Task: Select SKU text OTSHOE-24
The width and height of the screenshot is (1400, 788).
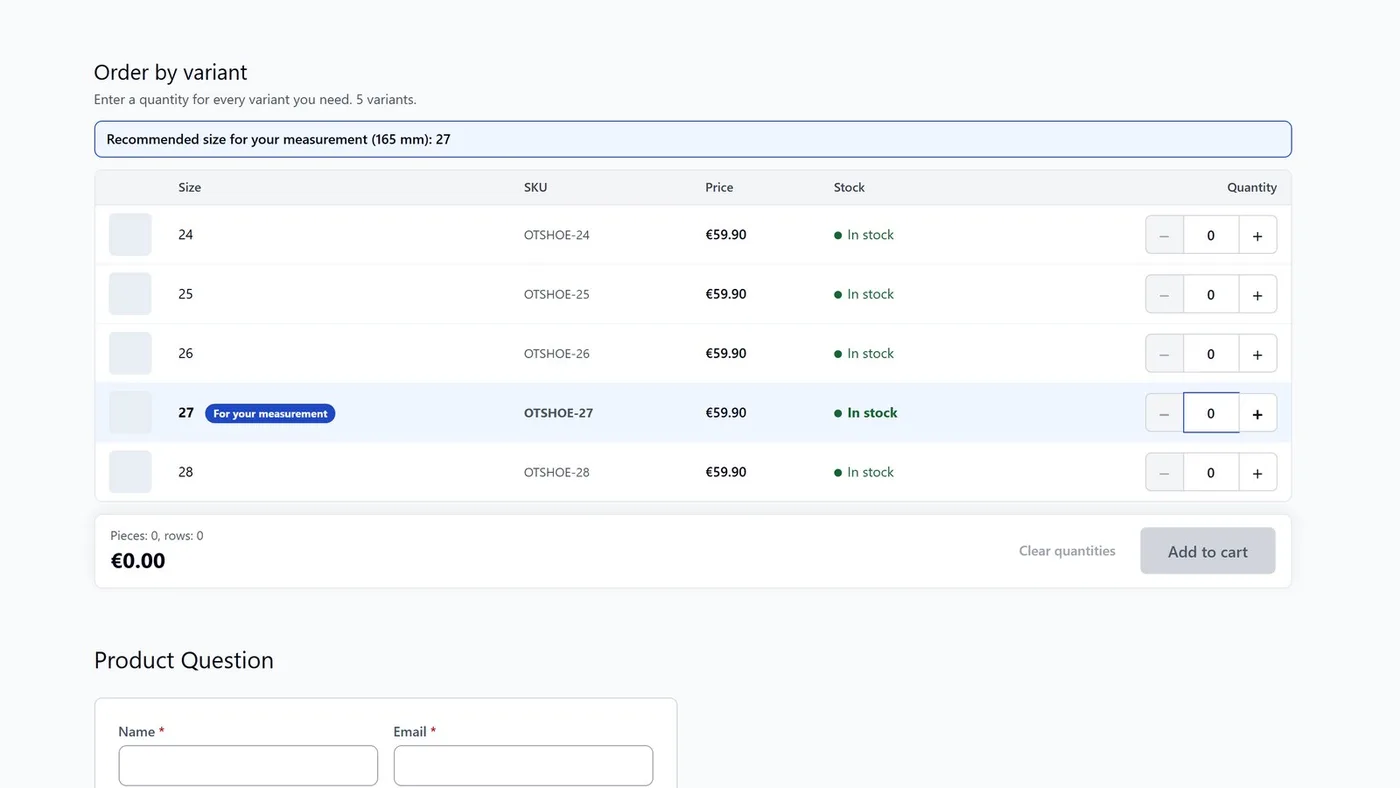Action: (557, 235)
